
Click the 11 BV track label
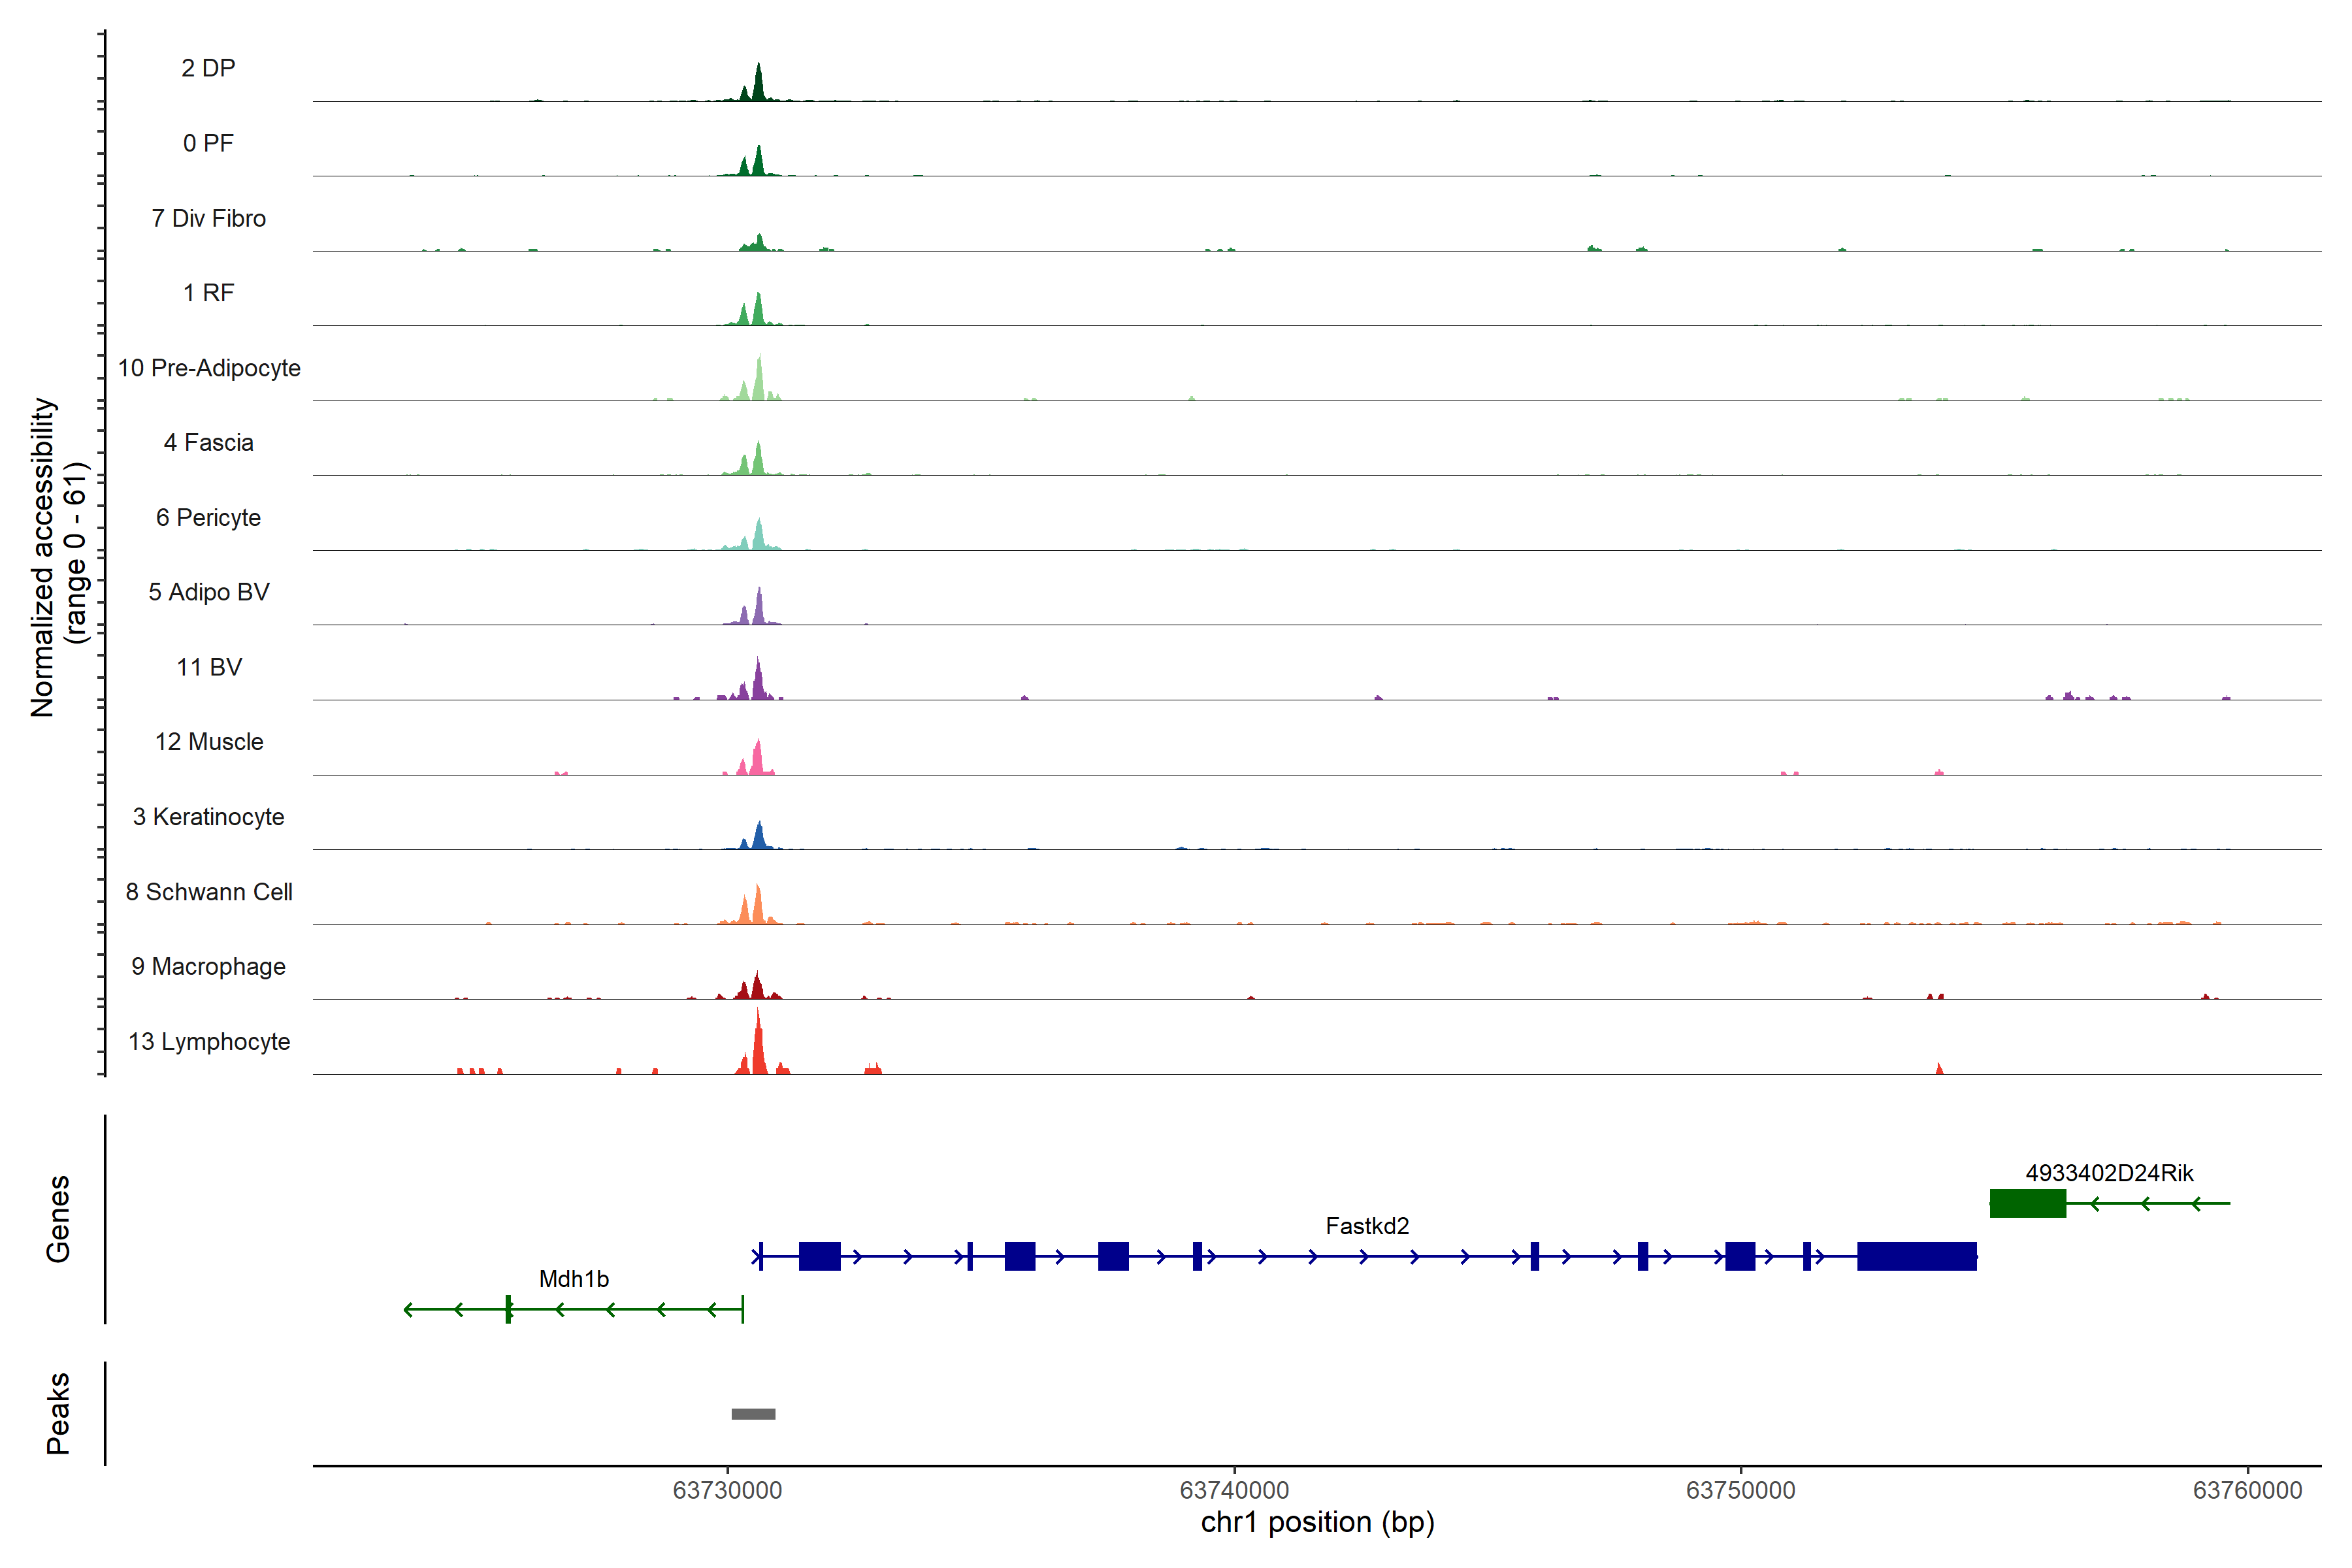(x=209, y=667)
